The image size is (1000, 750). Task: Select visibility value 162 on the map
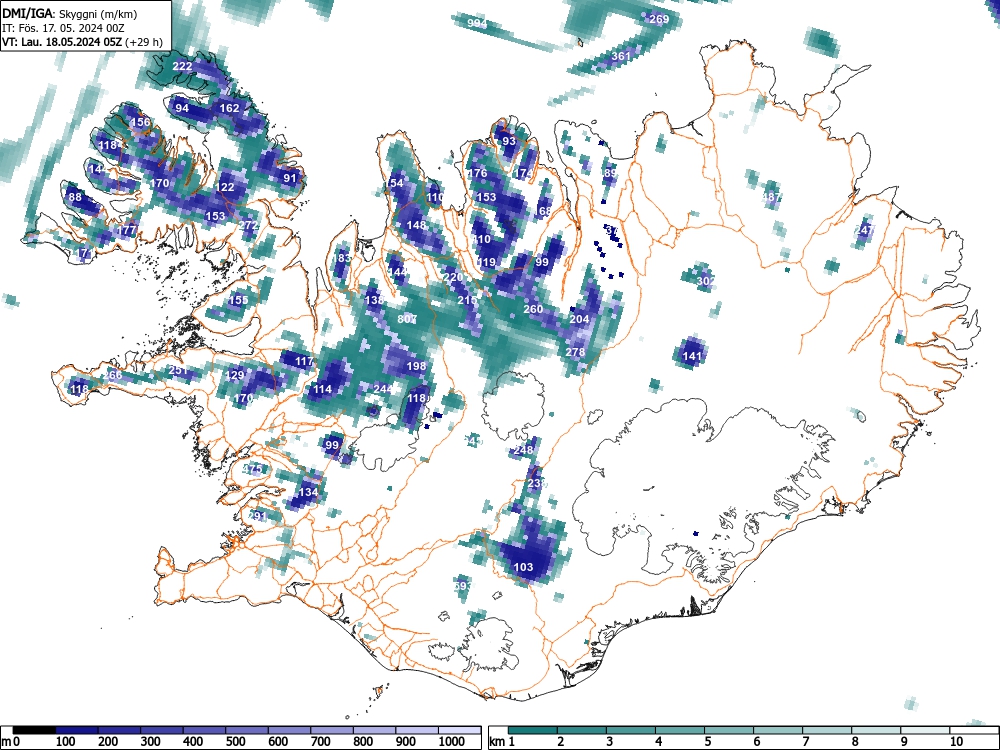tap(230, 108)
